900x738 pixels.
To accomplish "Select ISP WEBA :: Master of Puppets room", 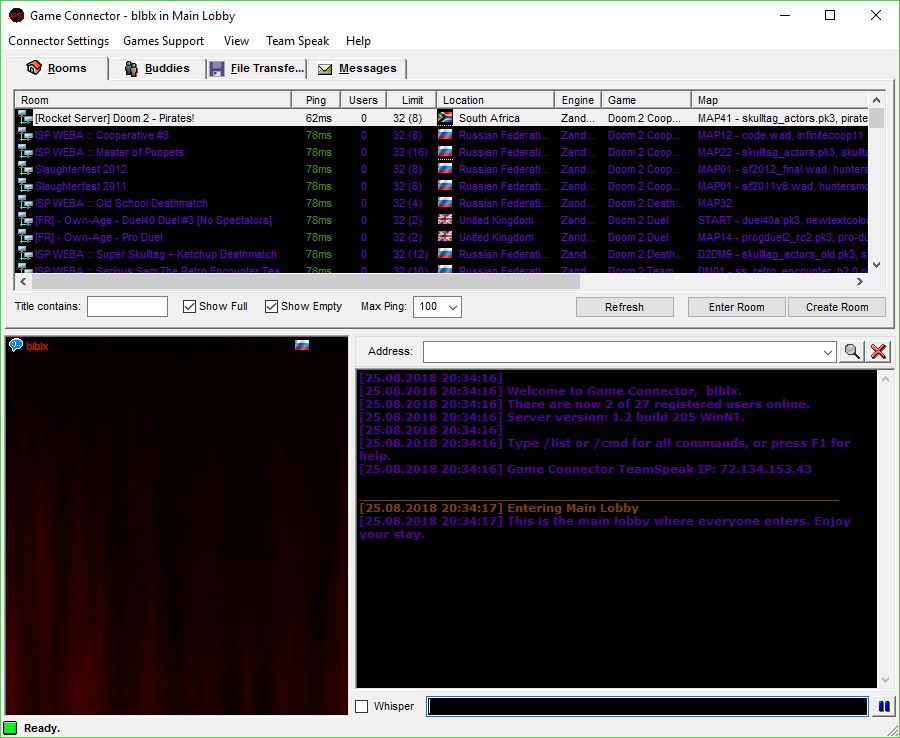I will point(442,152).
